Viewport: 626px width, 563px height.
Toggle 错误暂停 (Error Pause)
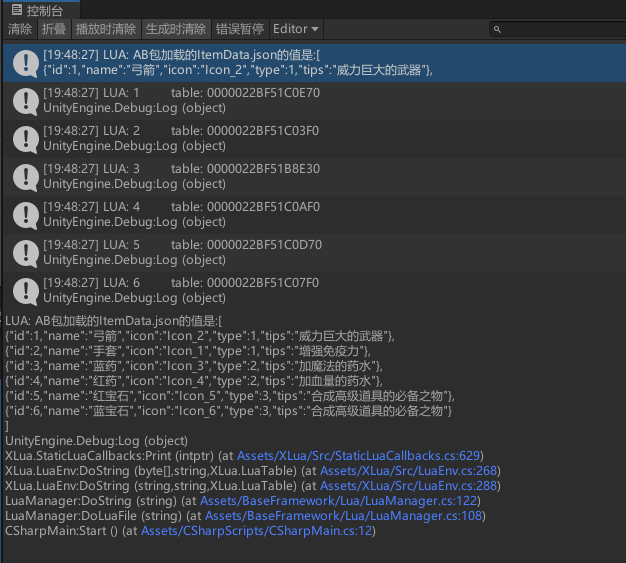(x=240, y=29)
